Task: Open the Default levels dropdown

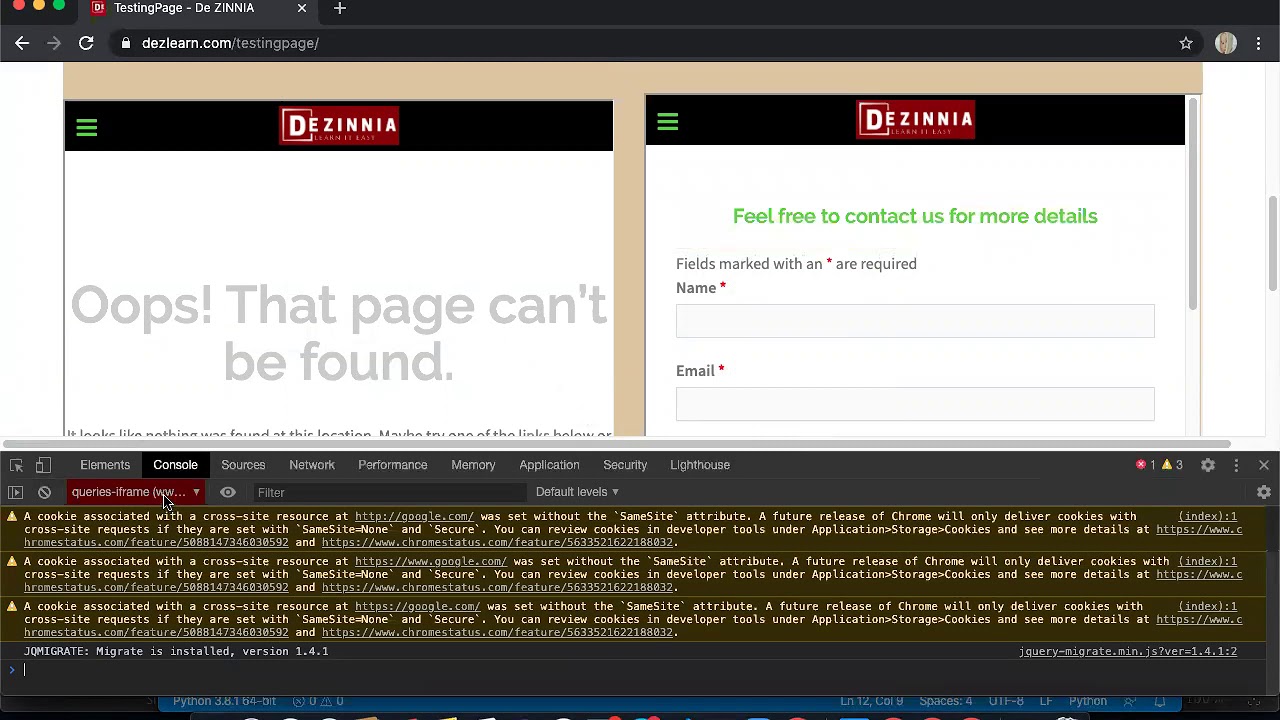Action: point(577,492)
